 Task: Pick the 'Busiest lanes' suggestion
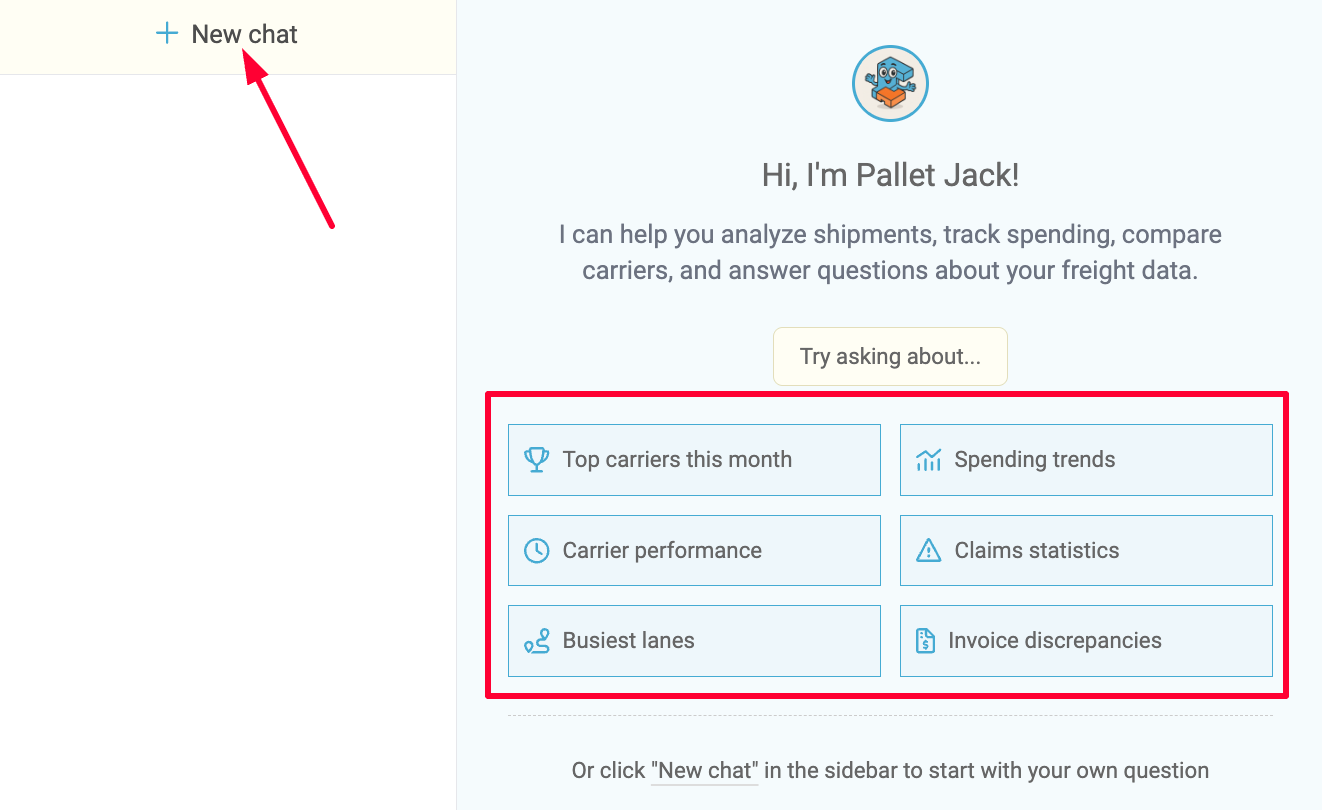pos(694,641)
